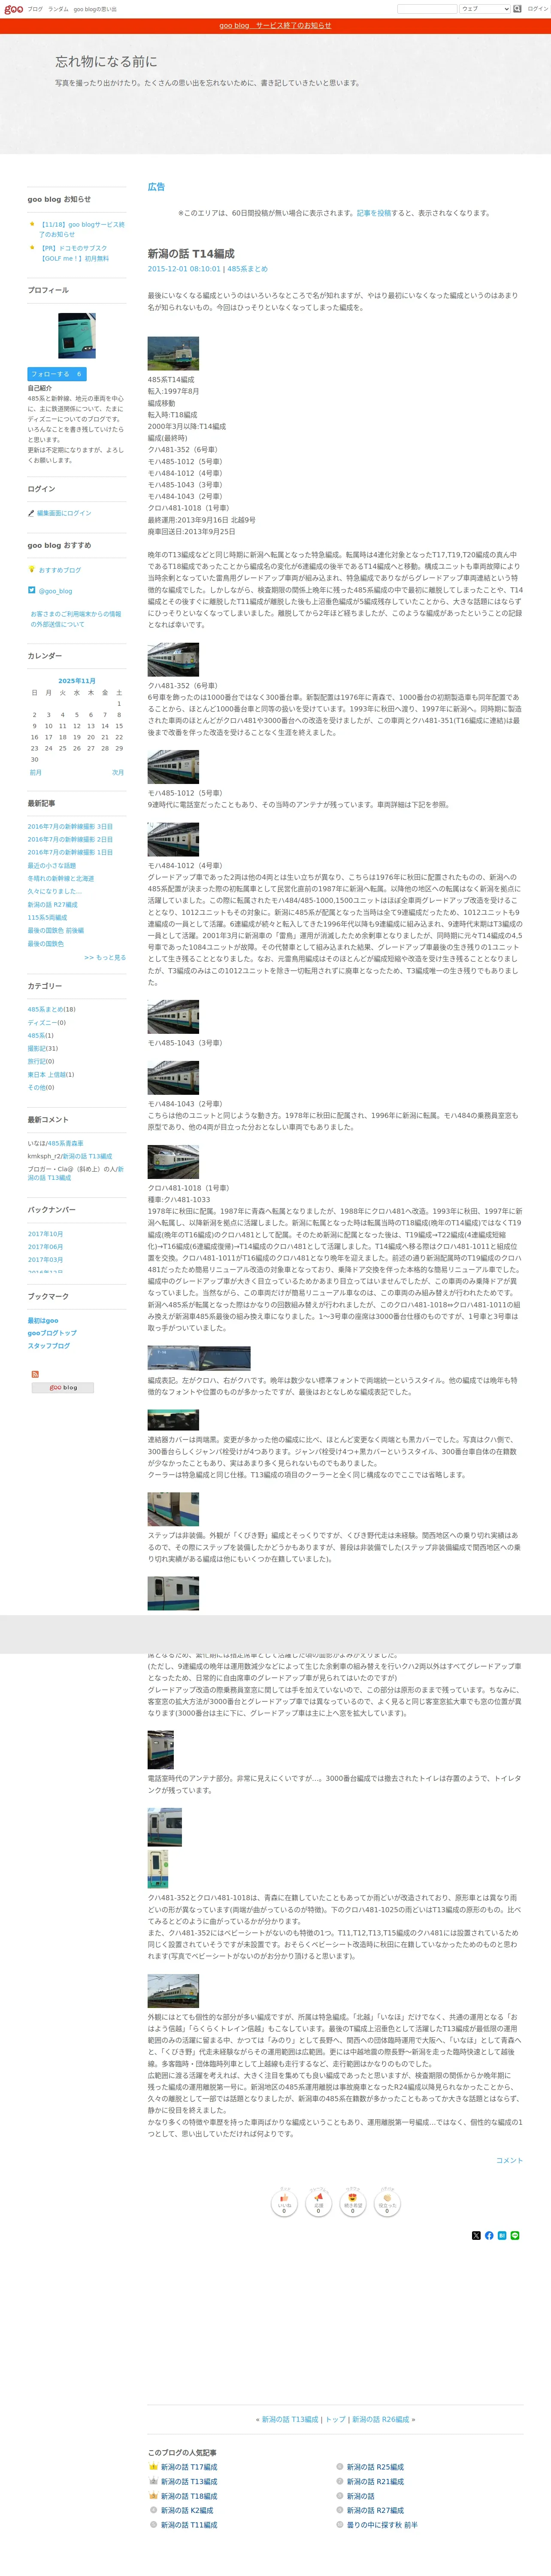This screenshot has width=551, height=2576.
Task: Click the コメント link below the article
Action: (509, 2160)
